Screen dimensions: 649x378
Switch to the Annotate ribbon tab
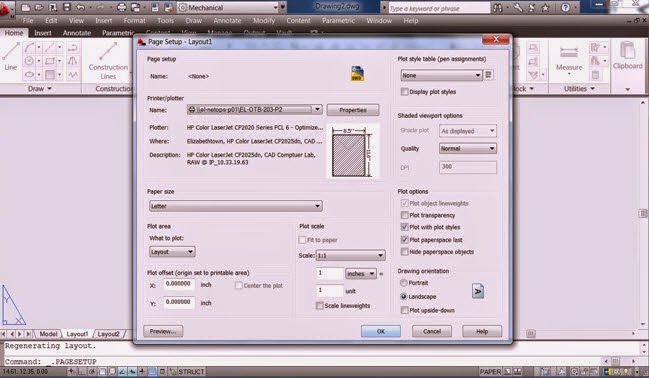77,33
